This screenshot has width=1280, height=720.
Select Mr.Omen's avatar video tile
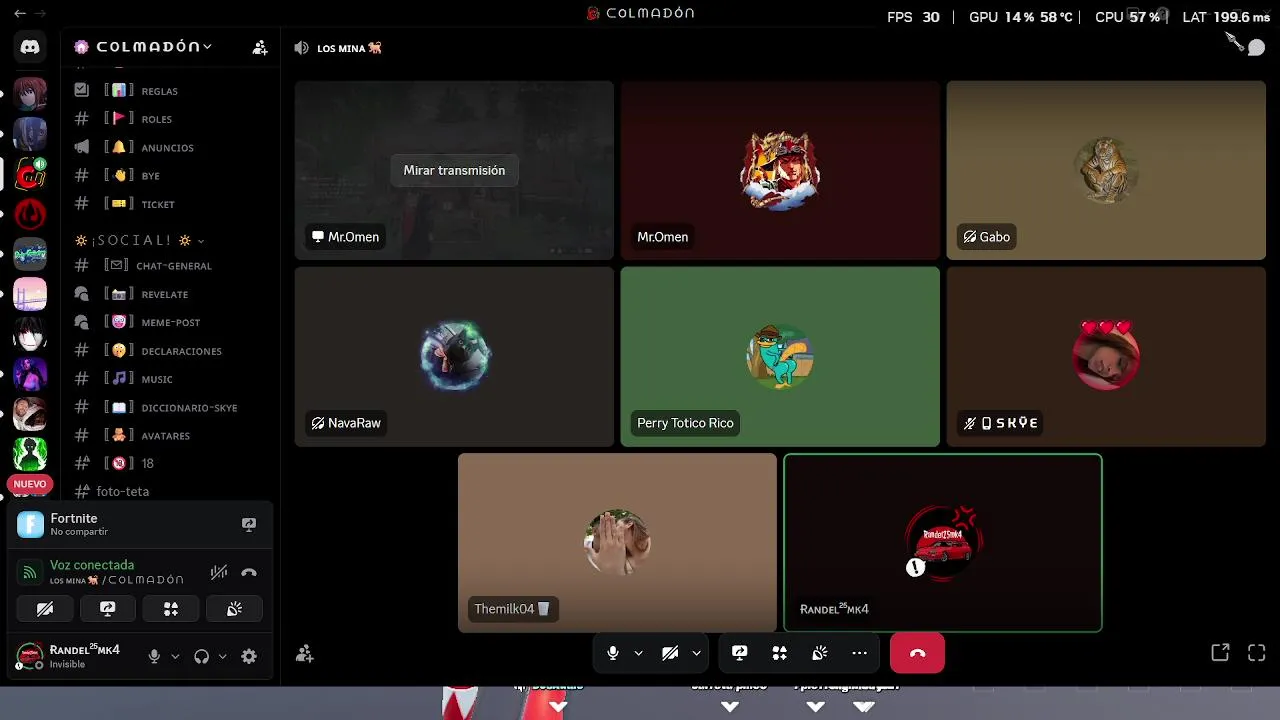coord(780,170)
